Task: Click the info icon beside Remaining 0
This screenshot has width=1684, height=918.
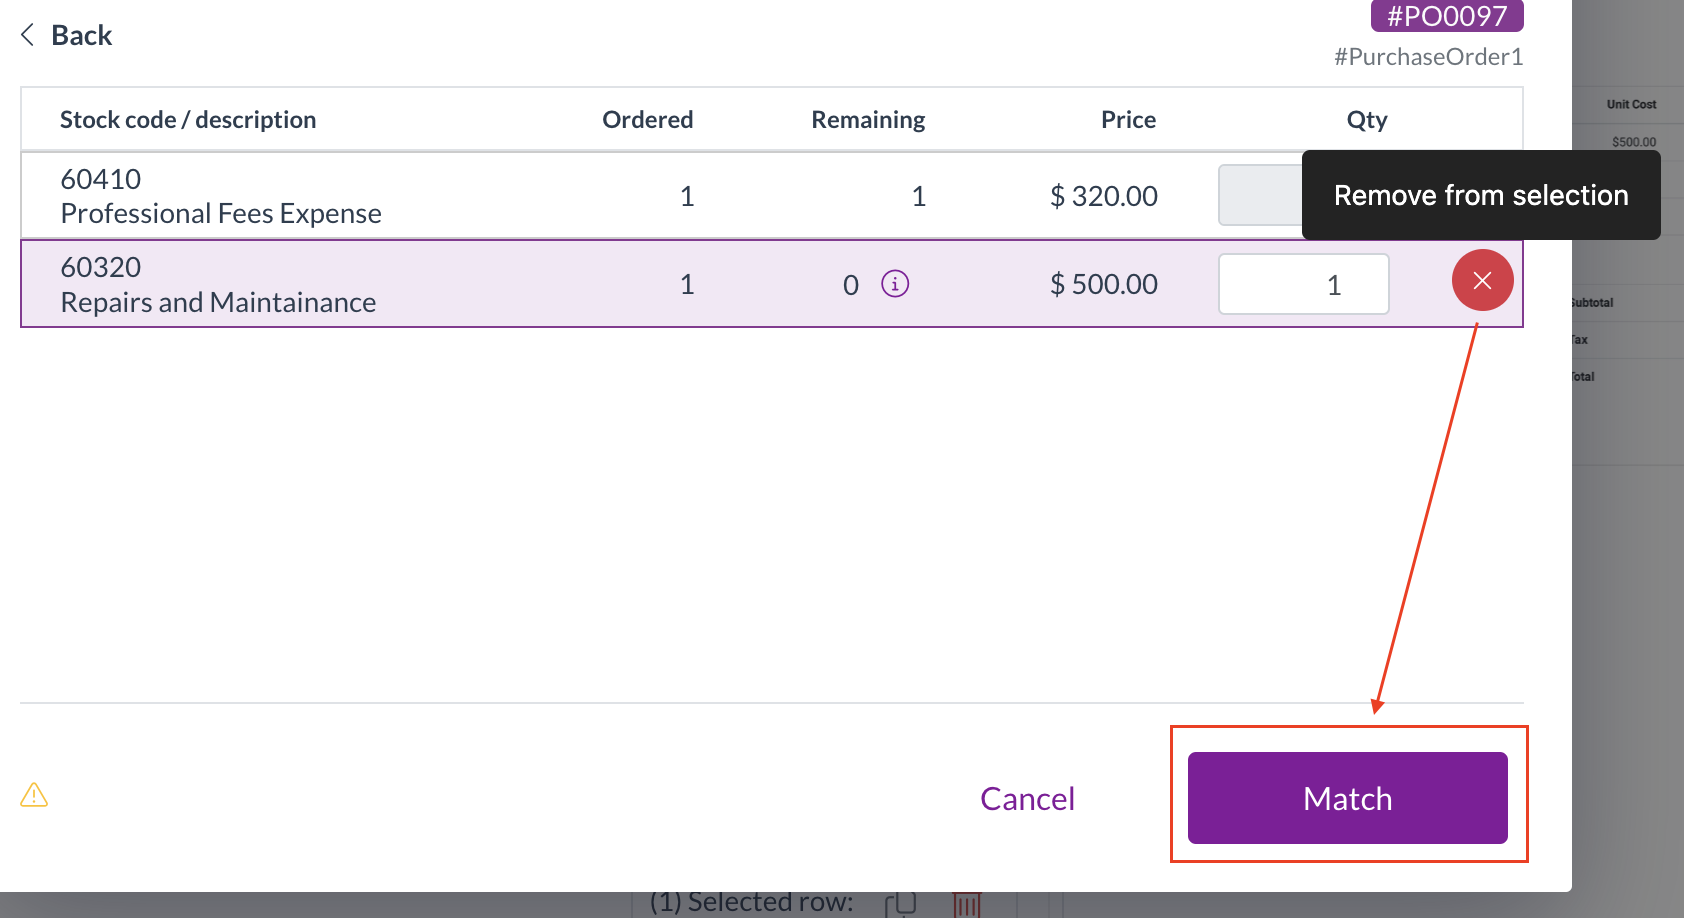Action: click(x=895, y=284)
